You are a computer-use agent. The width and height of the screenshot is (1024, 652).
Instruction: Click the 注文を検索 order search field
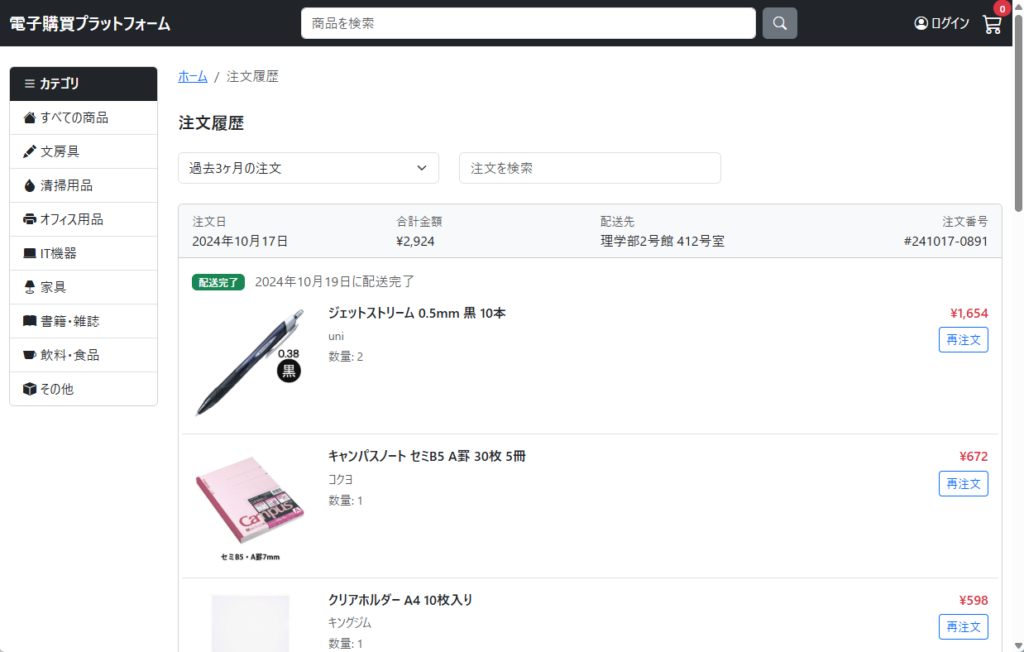point(589,168)
